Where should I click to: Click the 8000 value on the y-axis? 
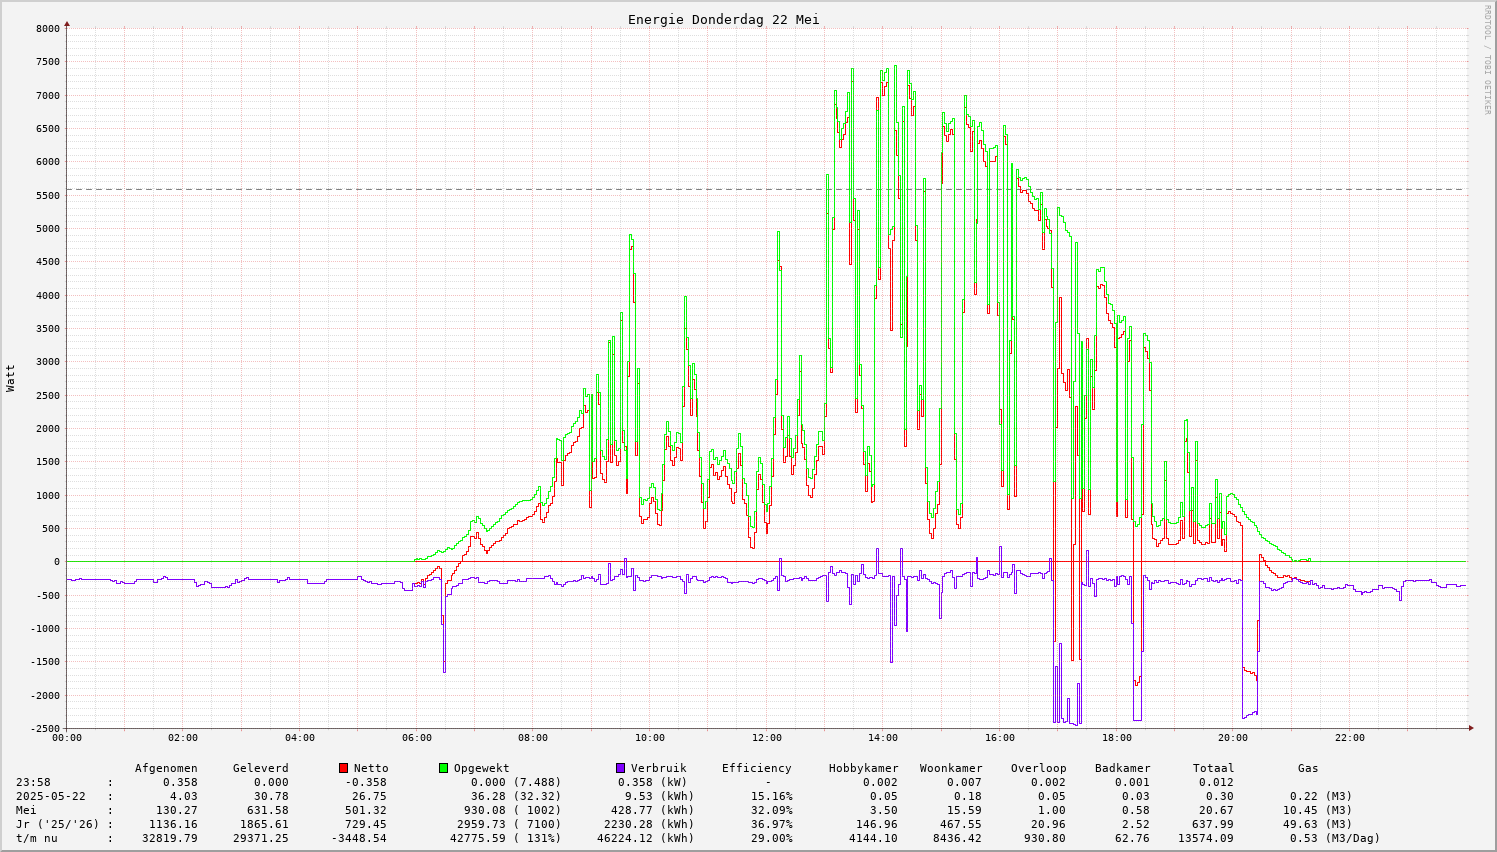click(x=47, y=28)
